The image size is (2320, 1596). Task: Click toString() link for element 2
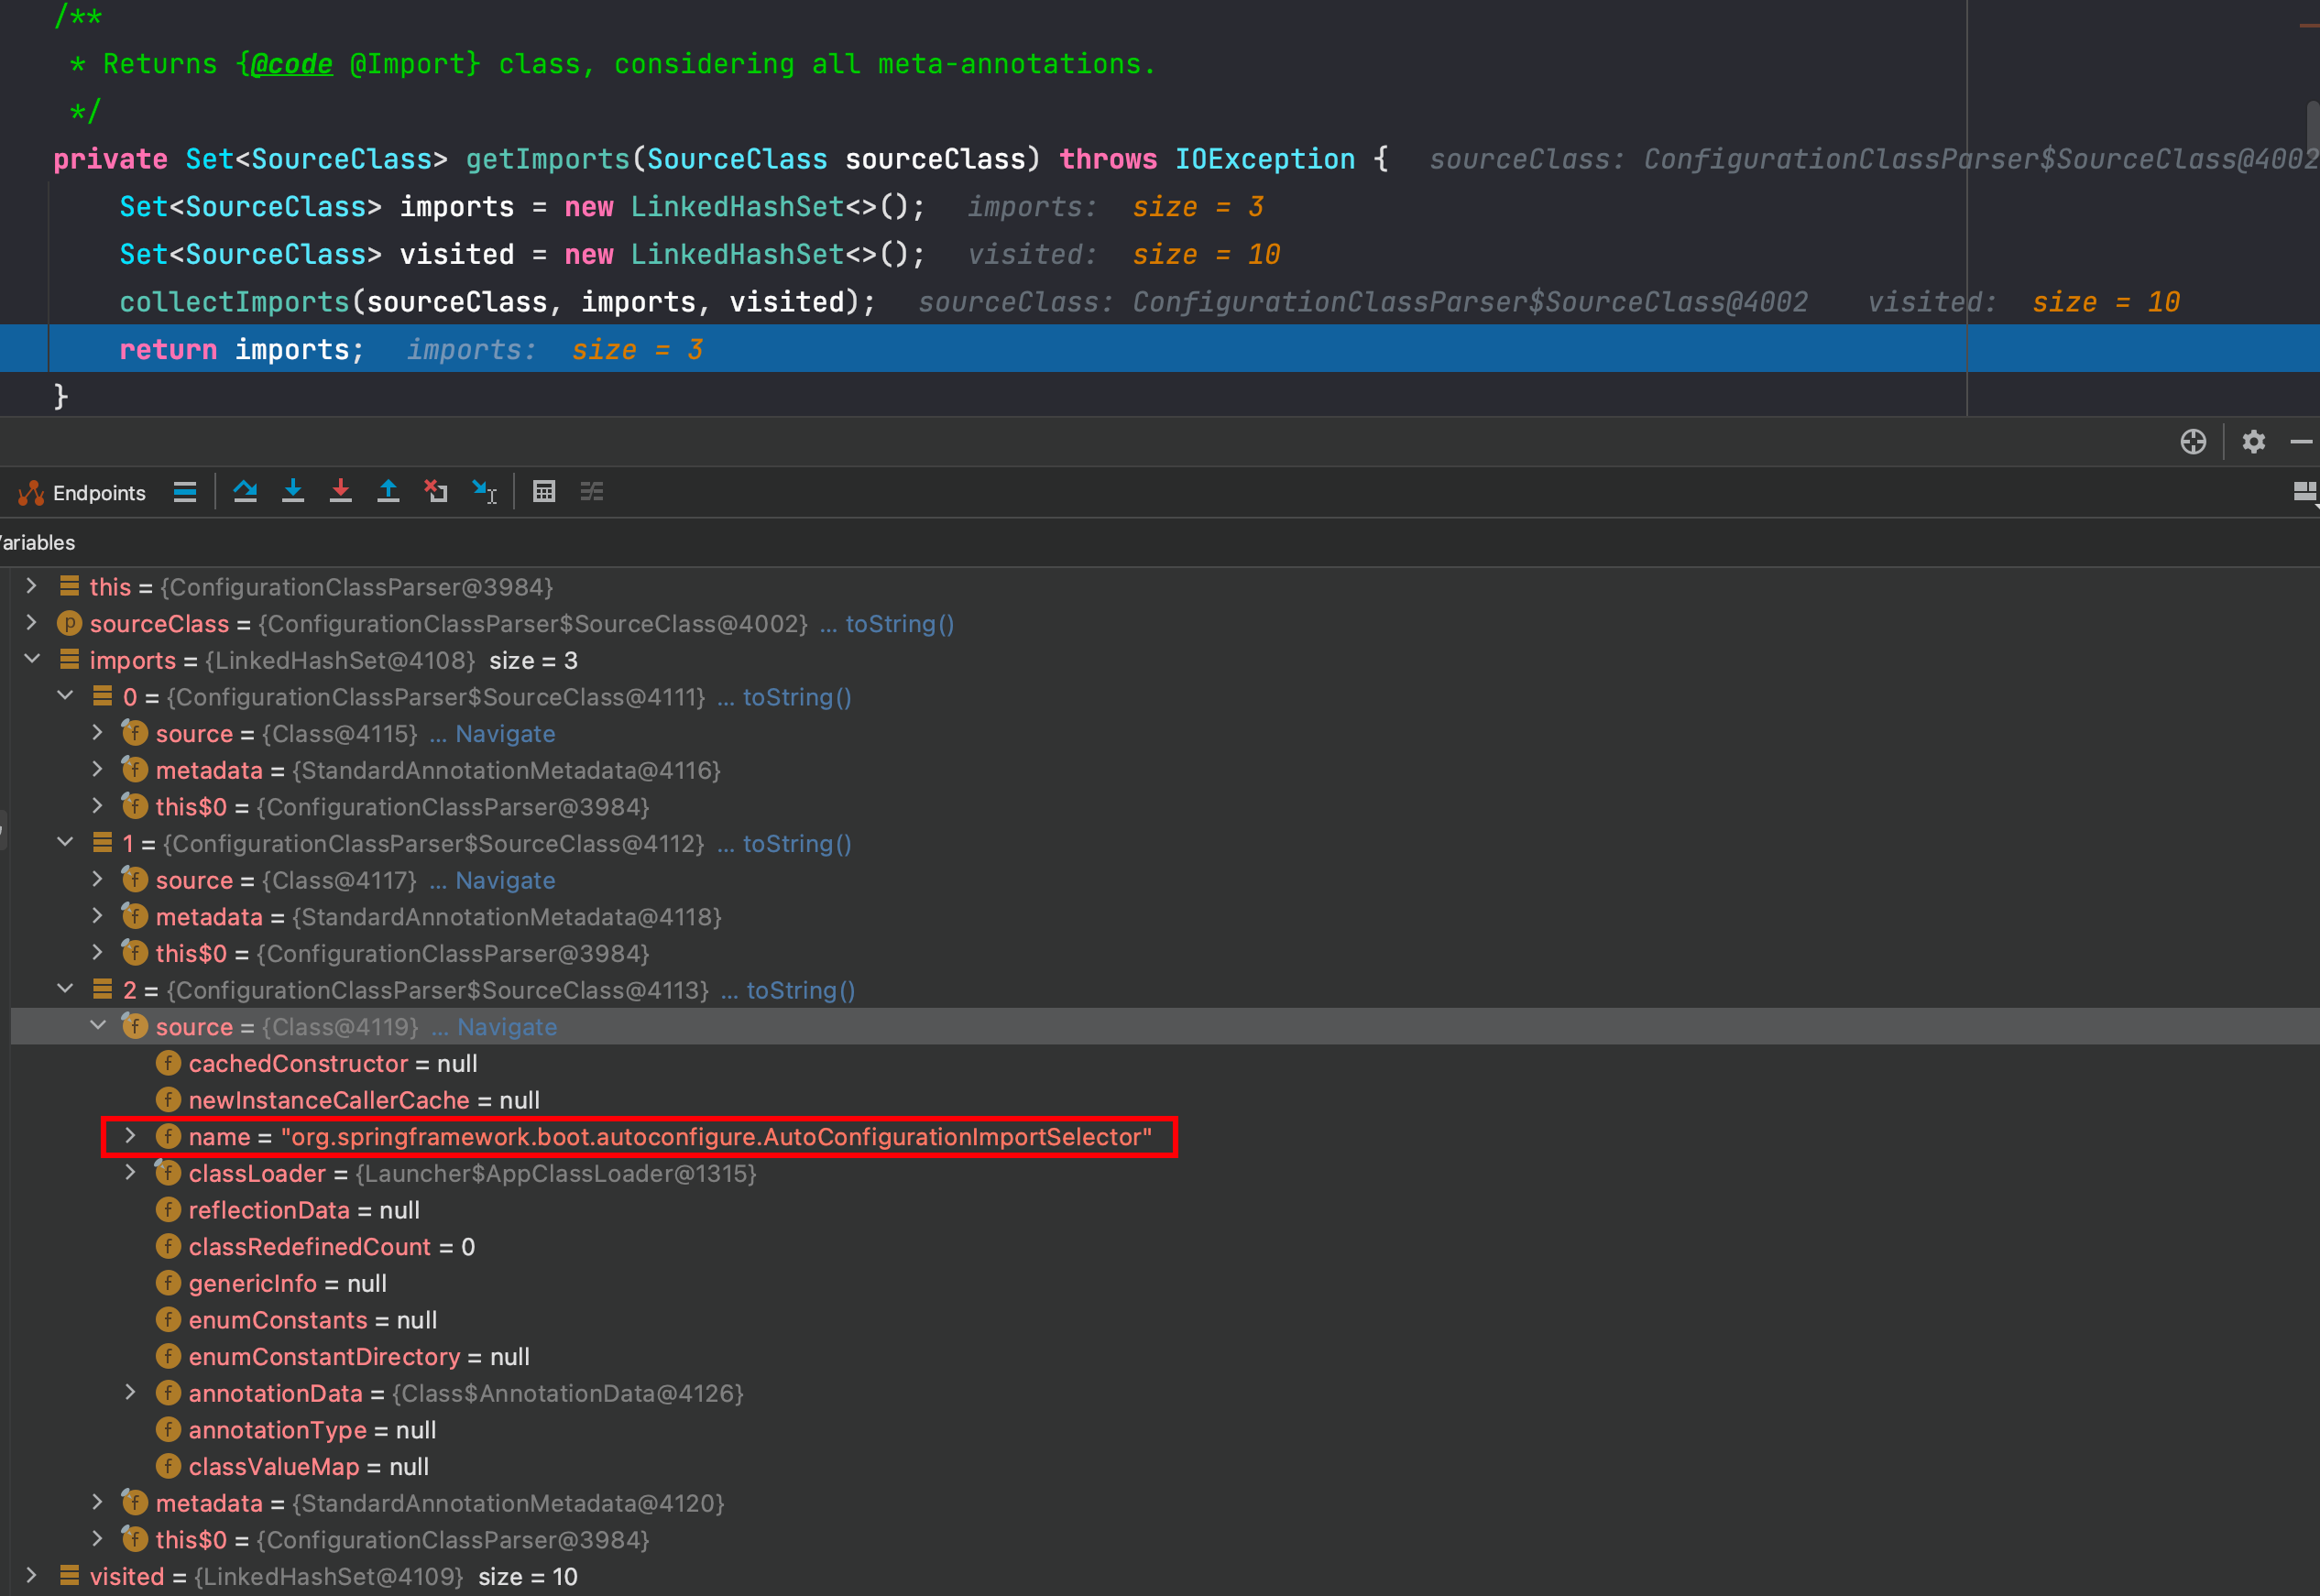(x=801, y=990)
